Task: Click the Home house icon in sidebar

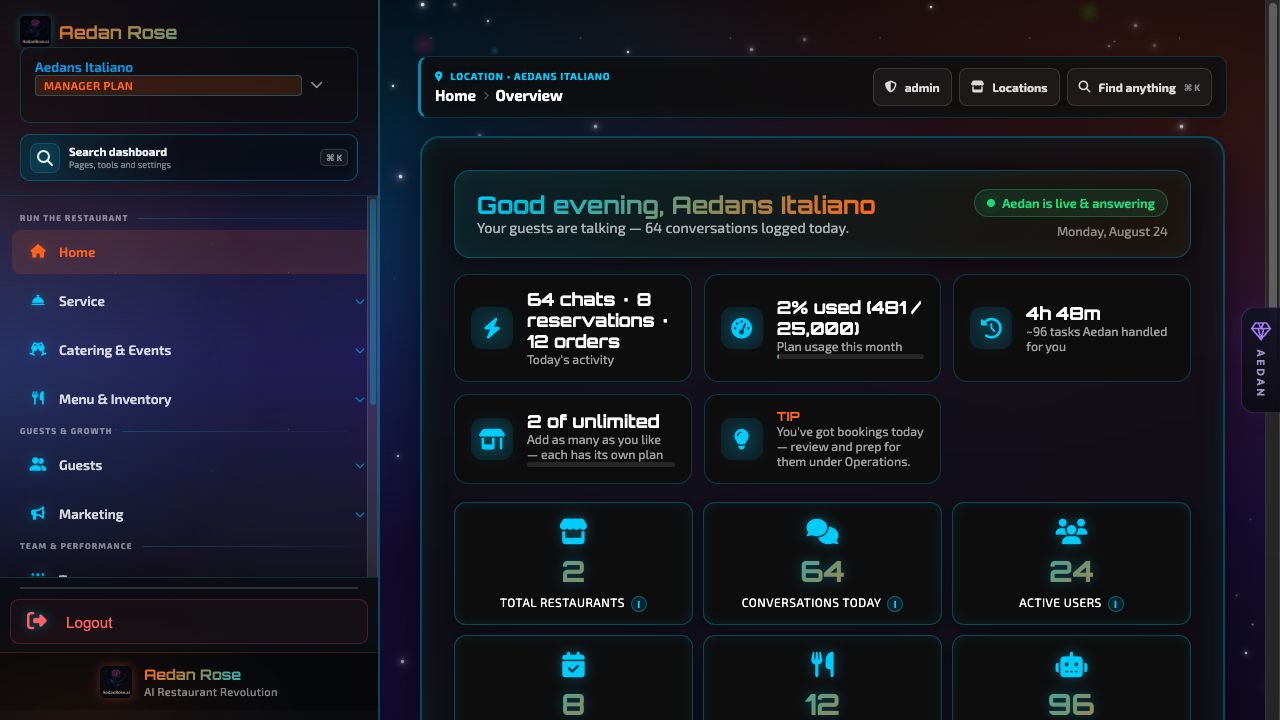Action: point(38,252)
